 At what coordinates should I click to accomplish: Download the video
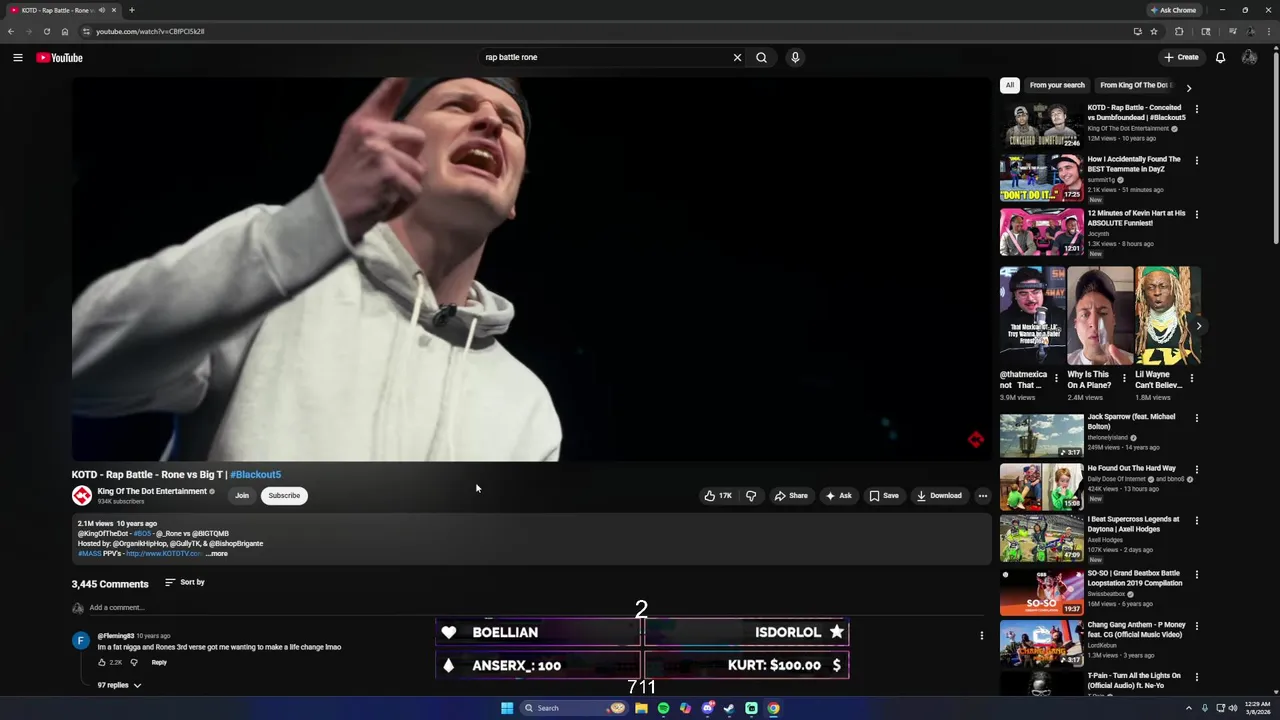click(939, 496)
